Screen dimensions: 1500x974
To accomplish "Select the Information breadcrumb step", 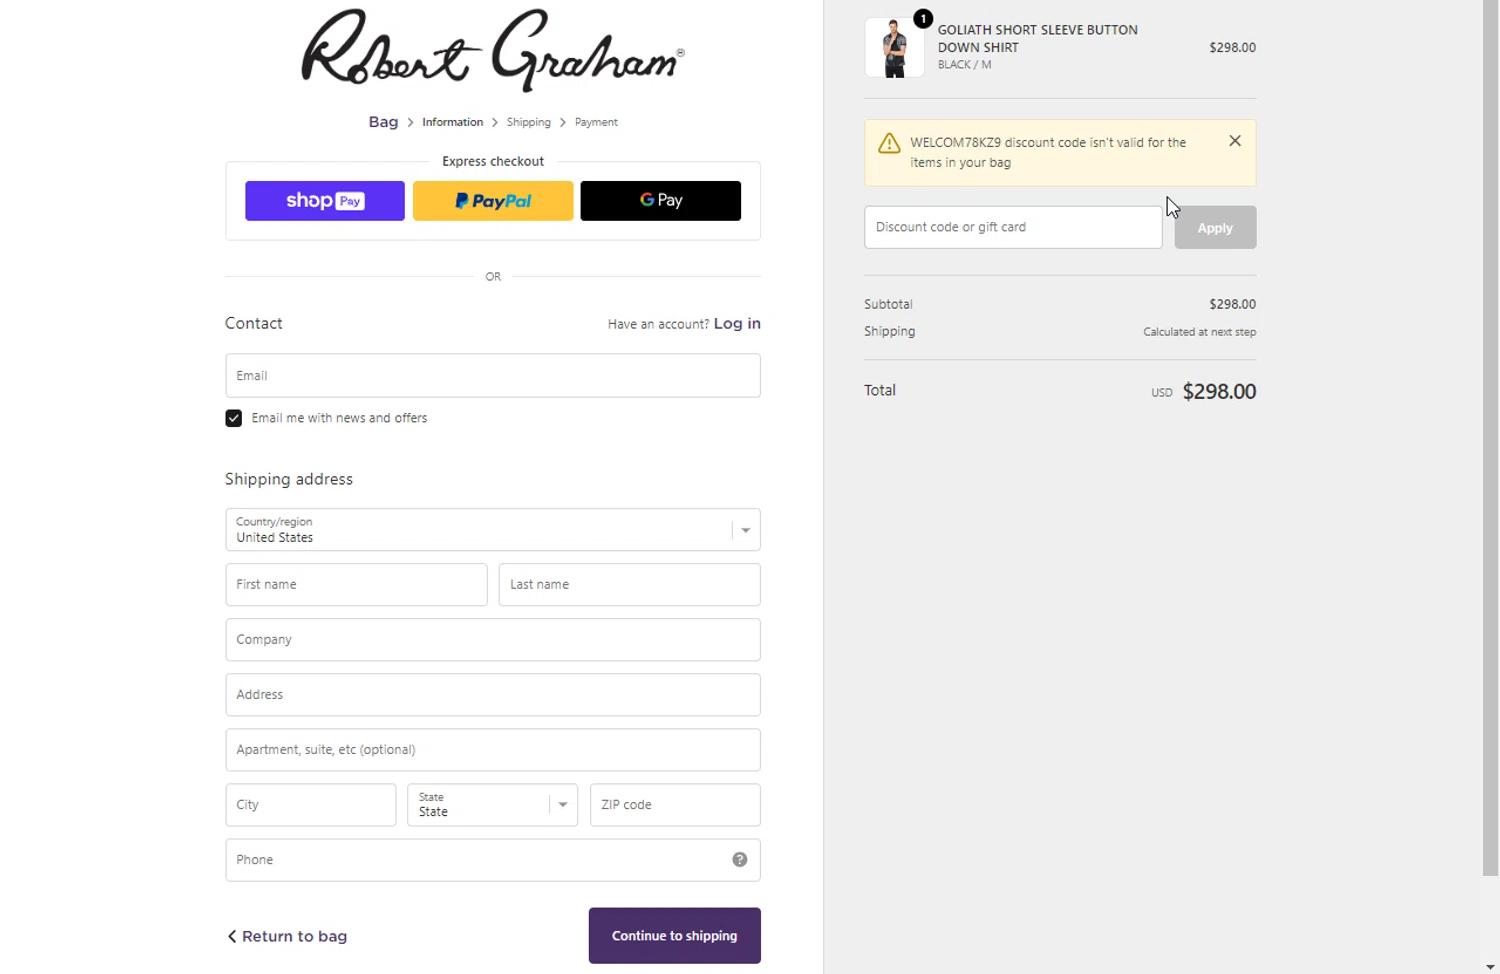I will point(452,122).
